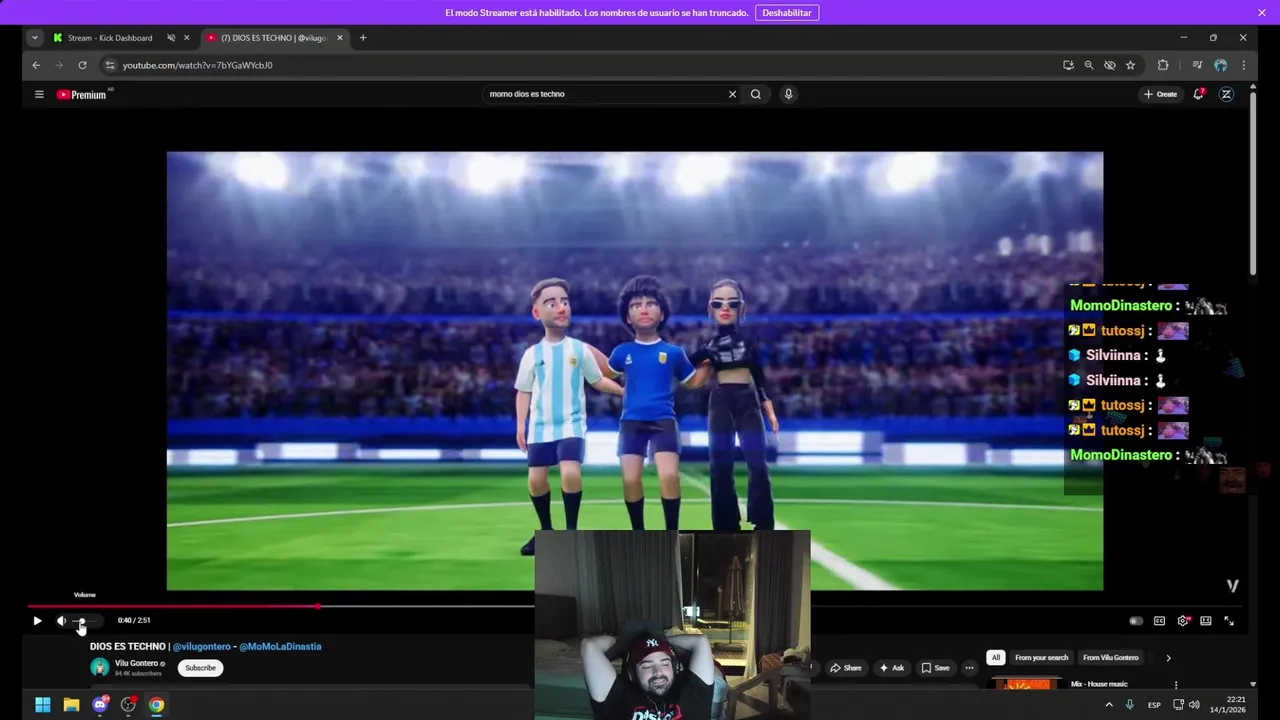Open options for Mix - House music
This screenshot has width=1280, height=720.
coord(1176,685)
